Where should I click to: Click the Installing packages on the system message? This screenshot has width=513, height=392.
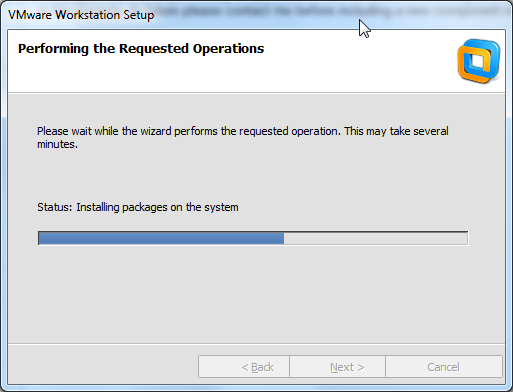point(157,207)
